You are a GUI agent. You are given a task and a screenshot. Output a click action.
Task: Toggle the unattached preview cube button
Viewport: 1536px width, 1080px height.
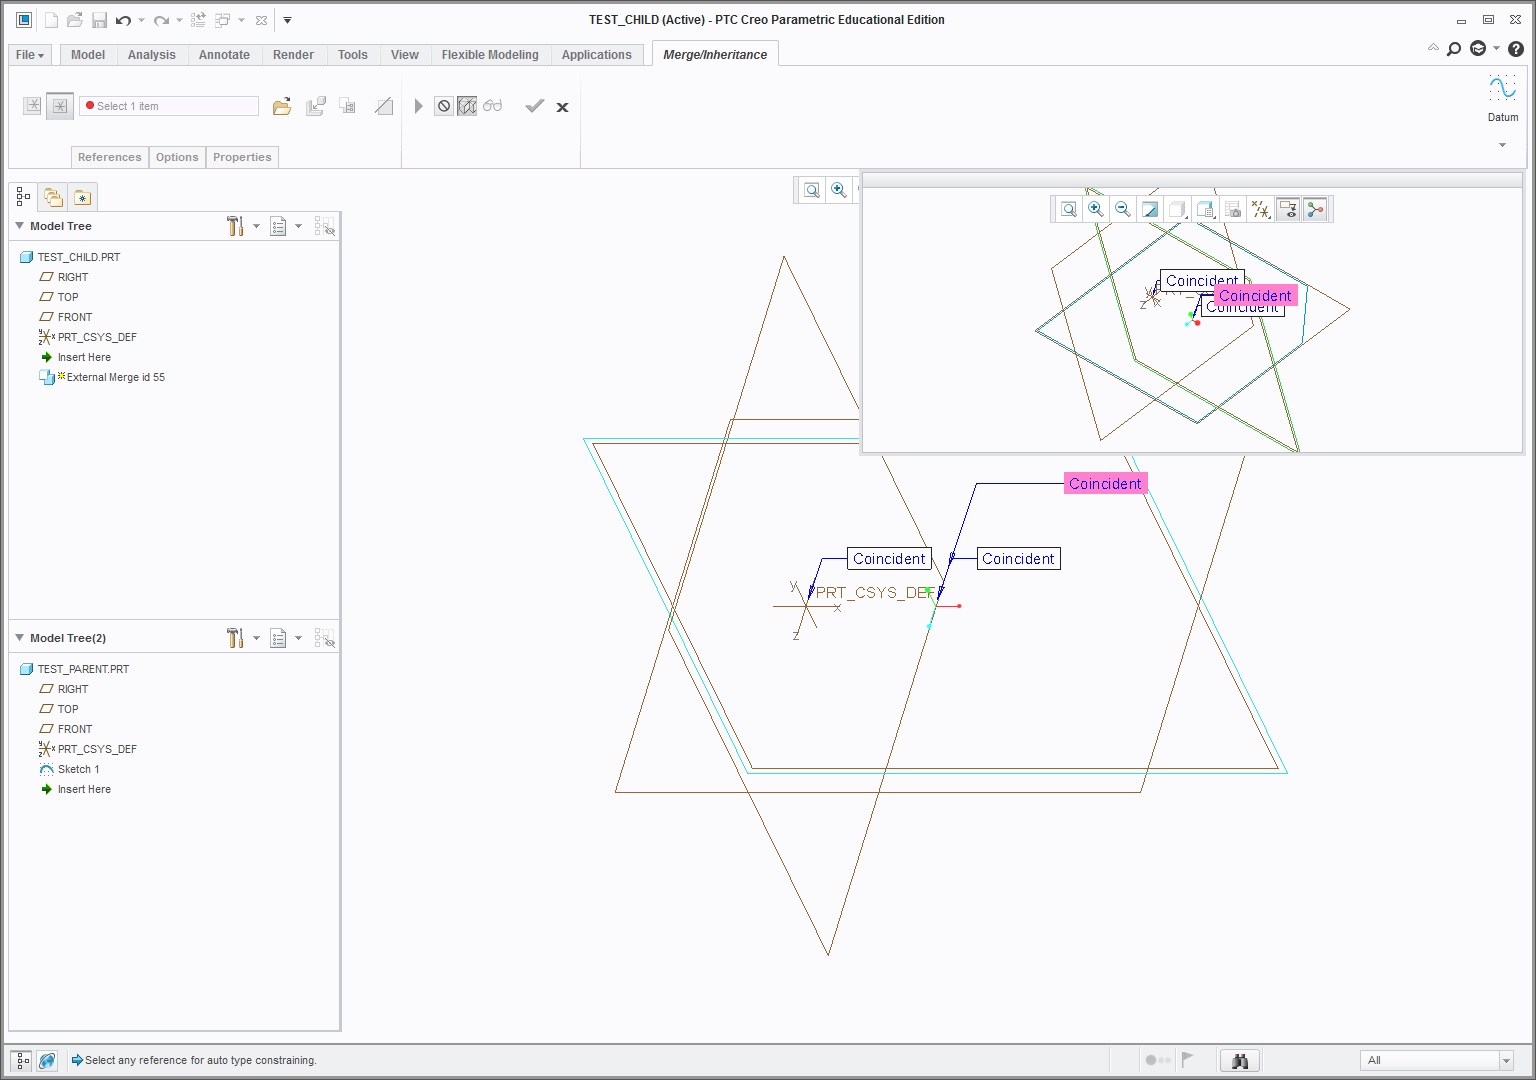click(467, 106)
